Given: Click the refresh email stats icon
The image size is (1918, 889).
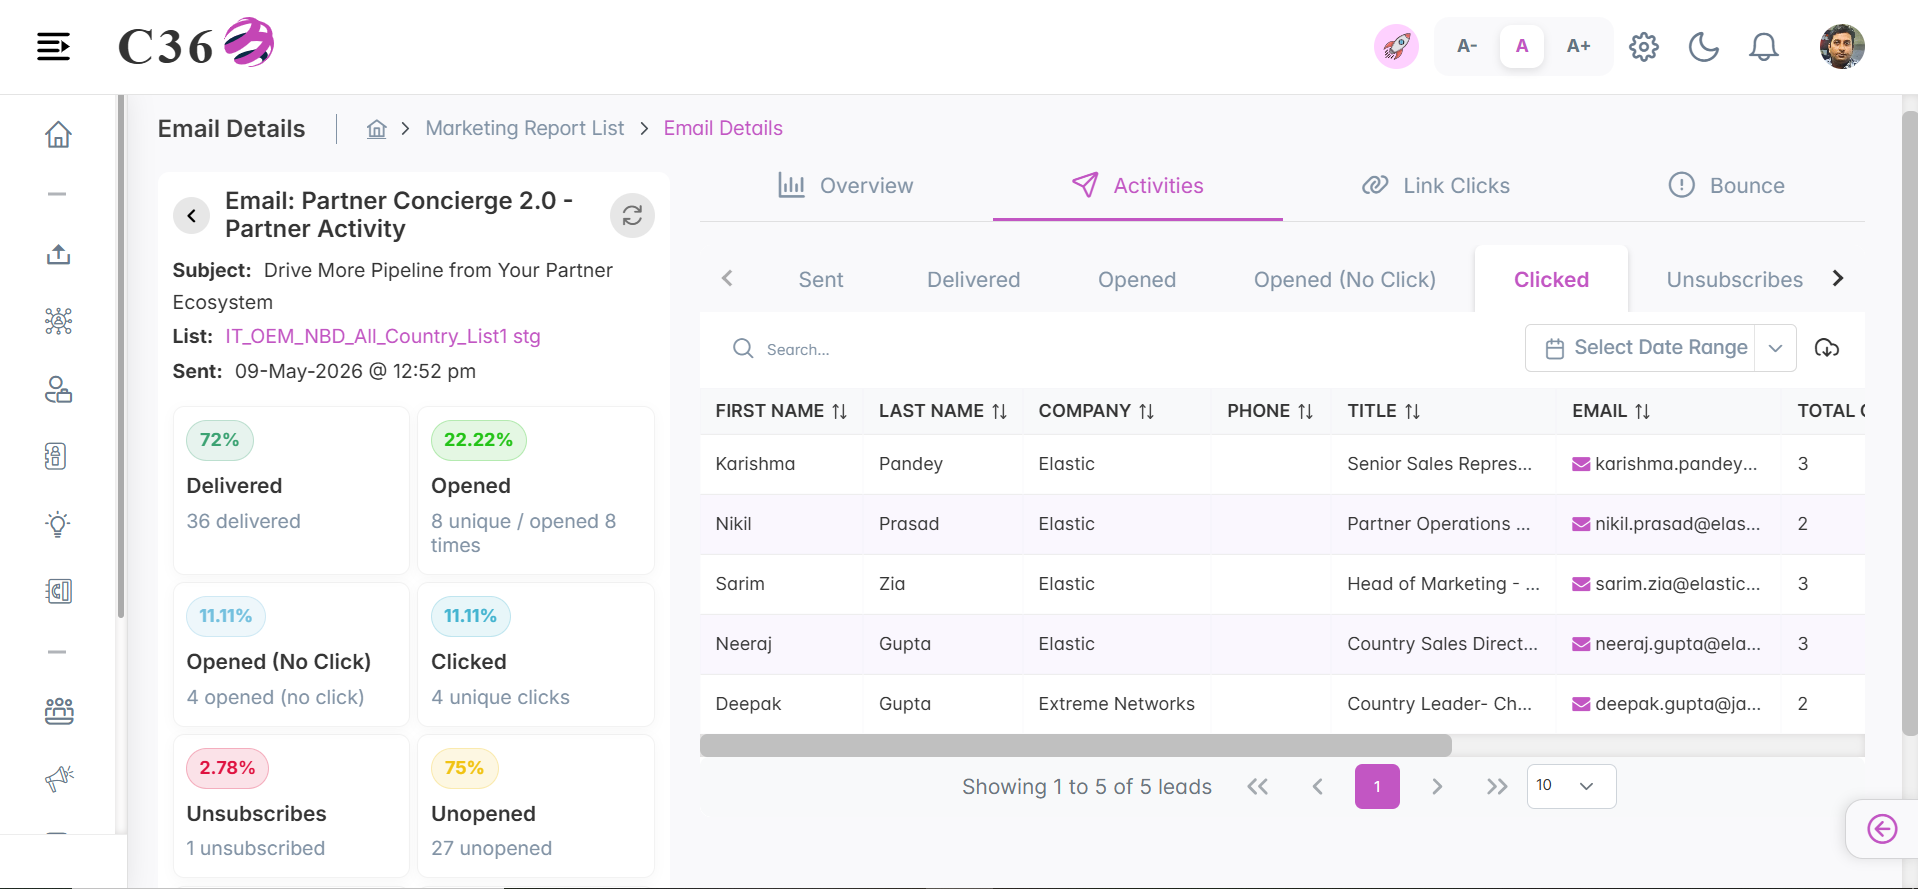Looking at the screenshot, I should pos(632,215).
